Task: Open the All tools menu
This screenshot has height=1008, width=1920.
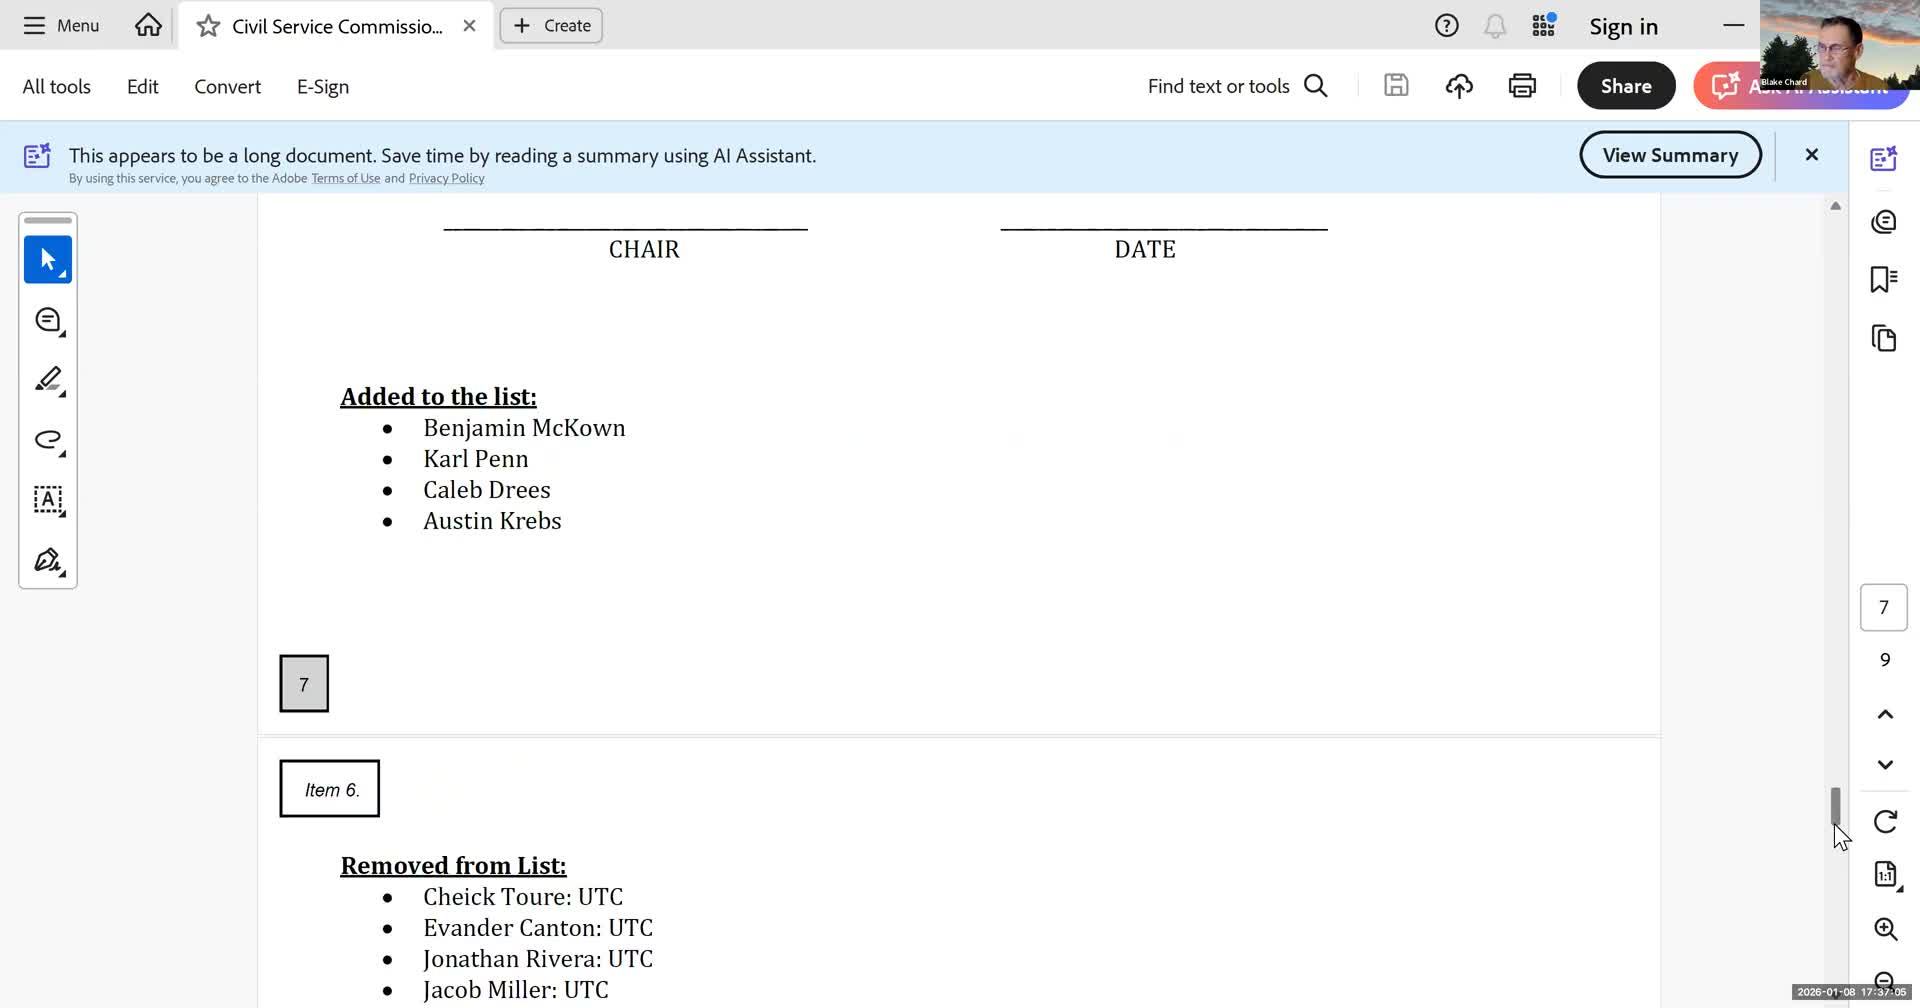Action: coord(56,87)
